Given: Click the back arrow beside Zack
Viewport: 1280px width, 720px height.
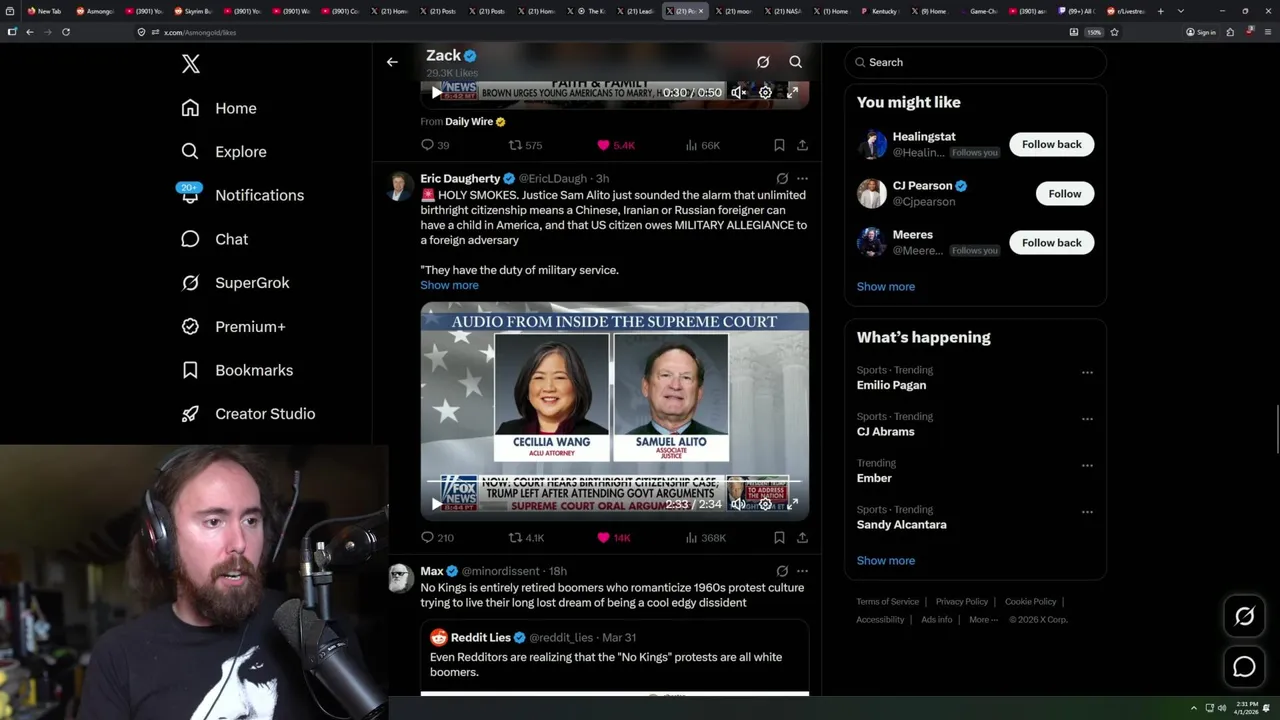Looking at the screenshot, I should click(x=392, y=62).
